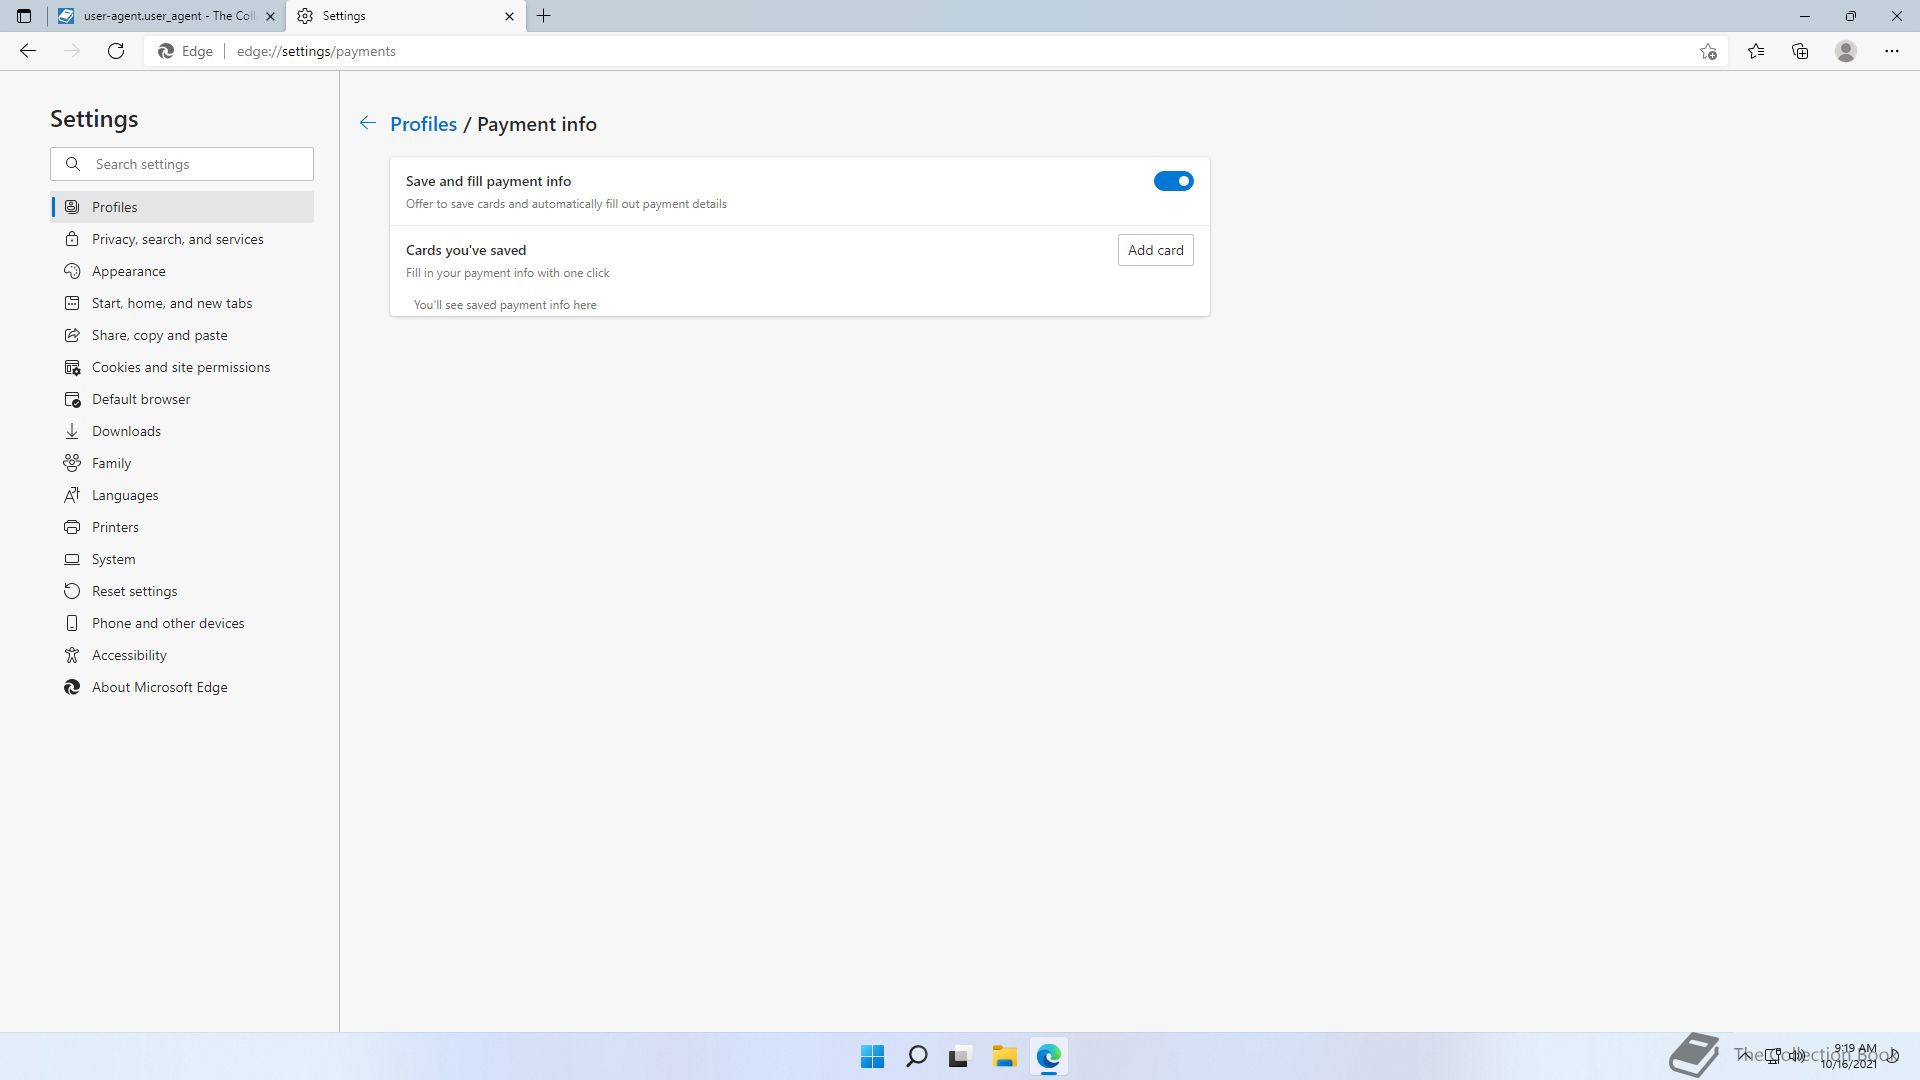
Task: Open the profile avatar icon
Action: [x=1846, y=51]
